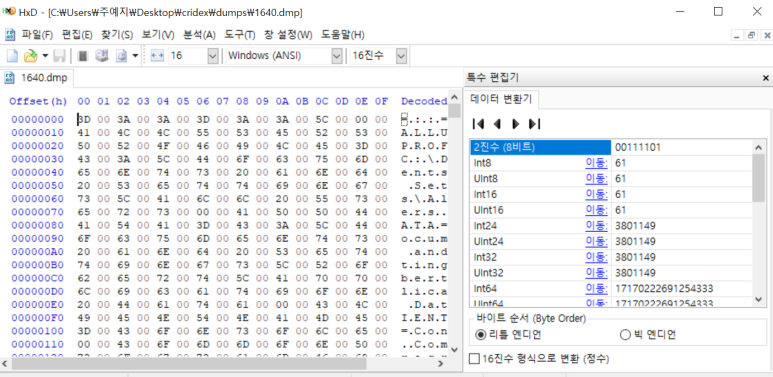This screenshot has height=377, width=773.
Task: Jump to first byte in data inspector
Action: [478, 124]
